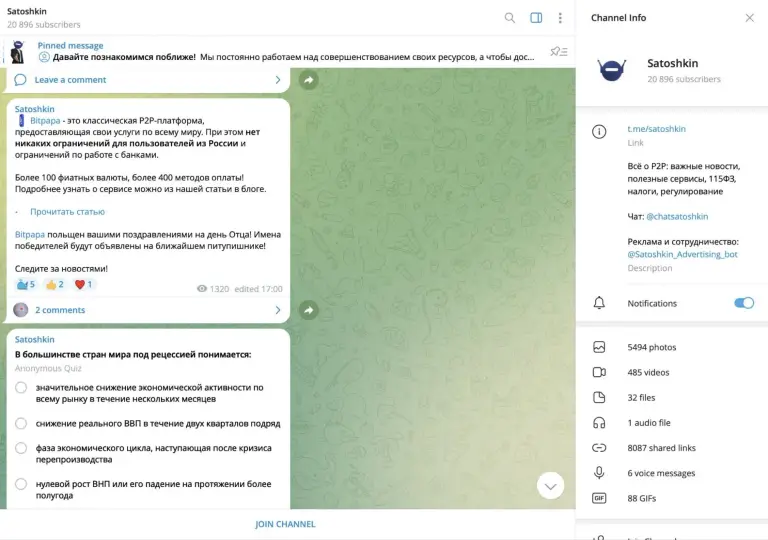
Task: Expand Leave a comment chevron
Action: pos(278,79)
